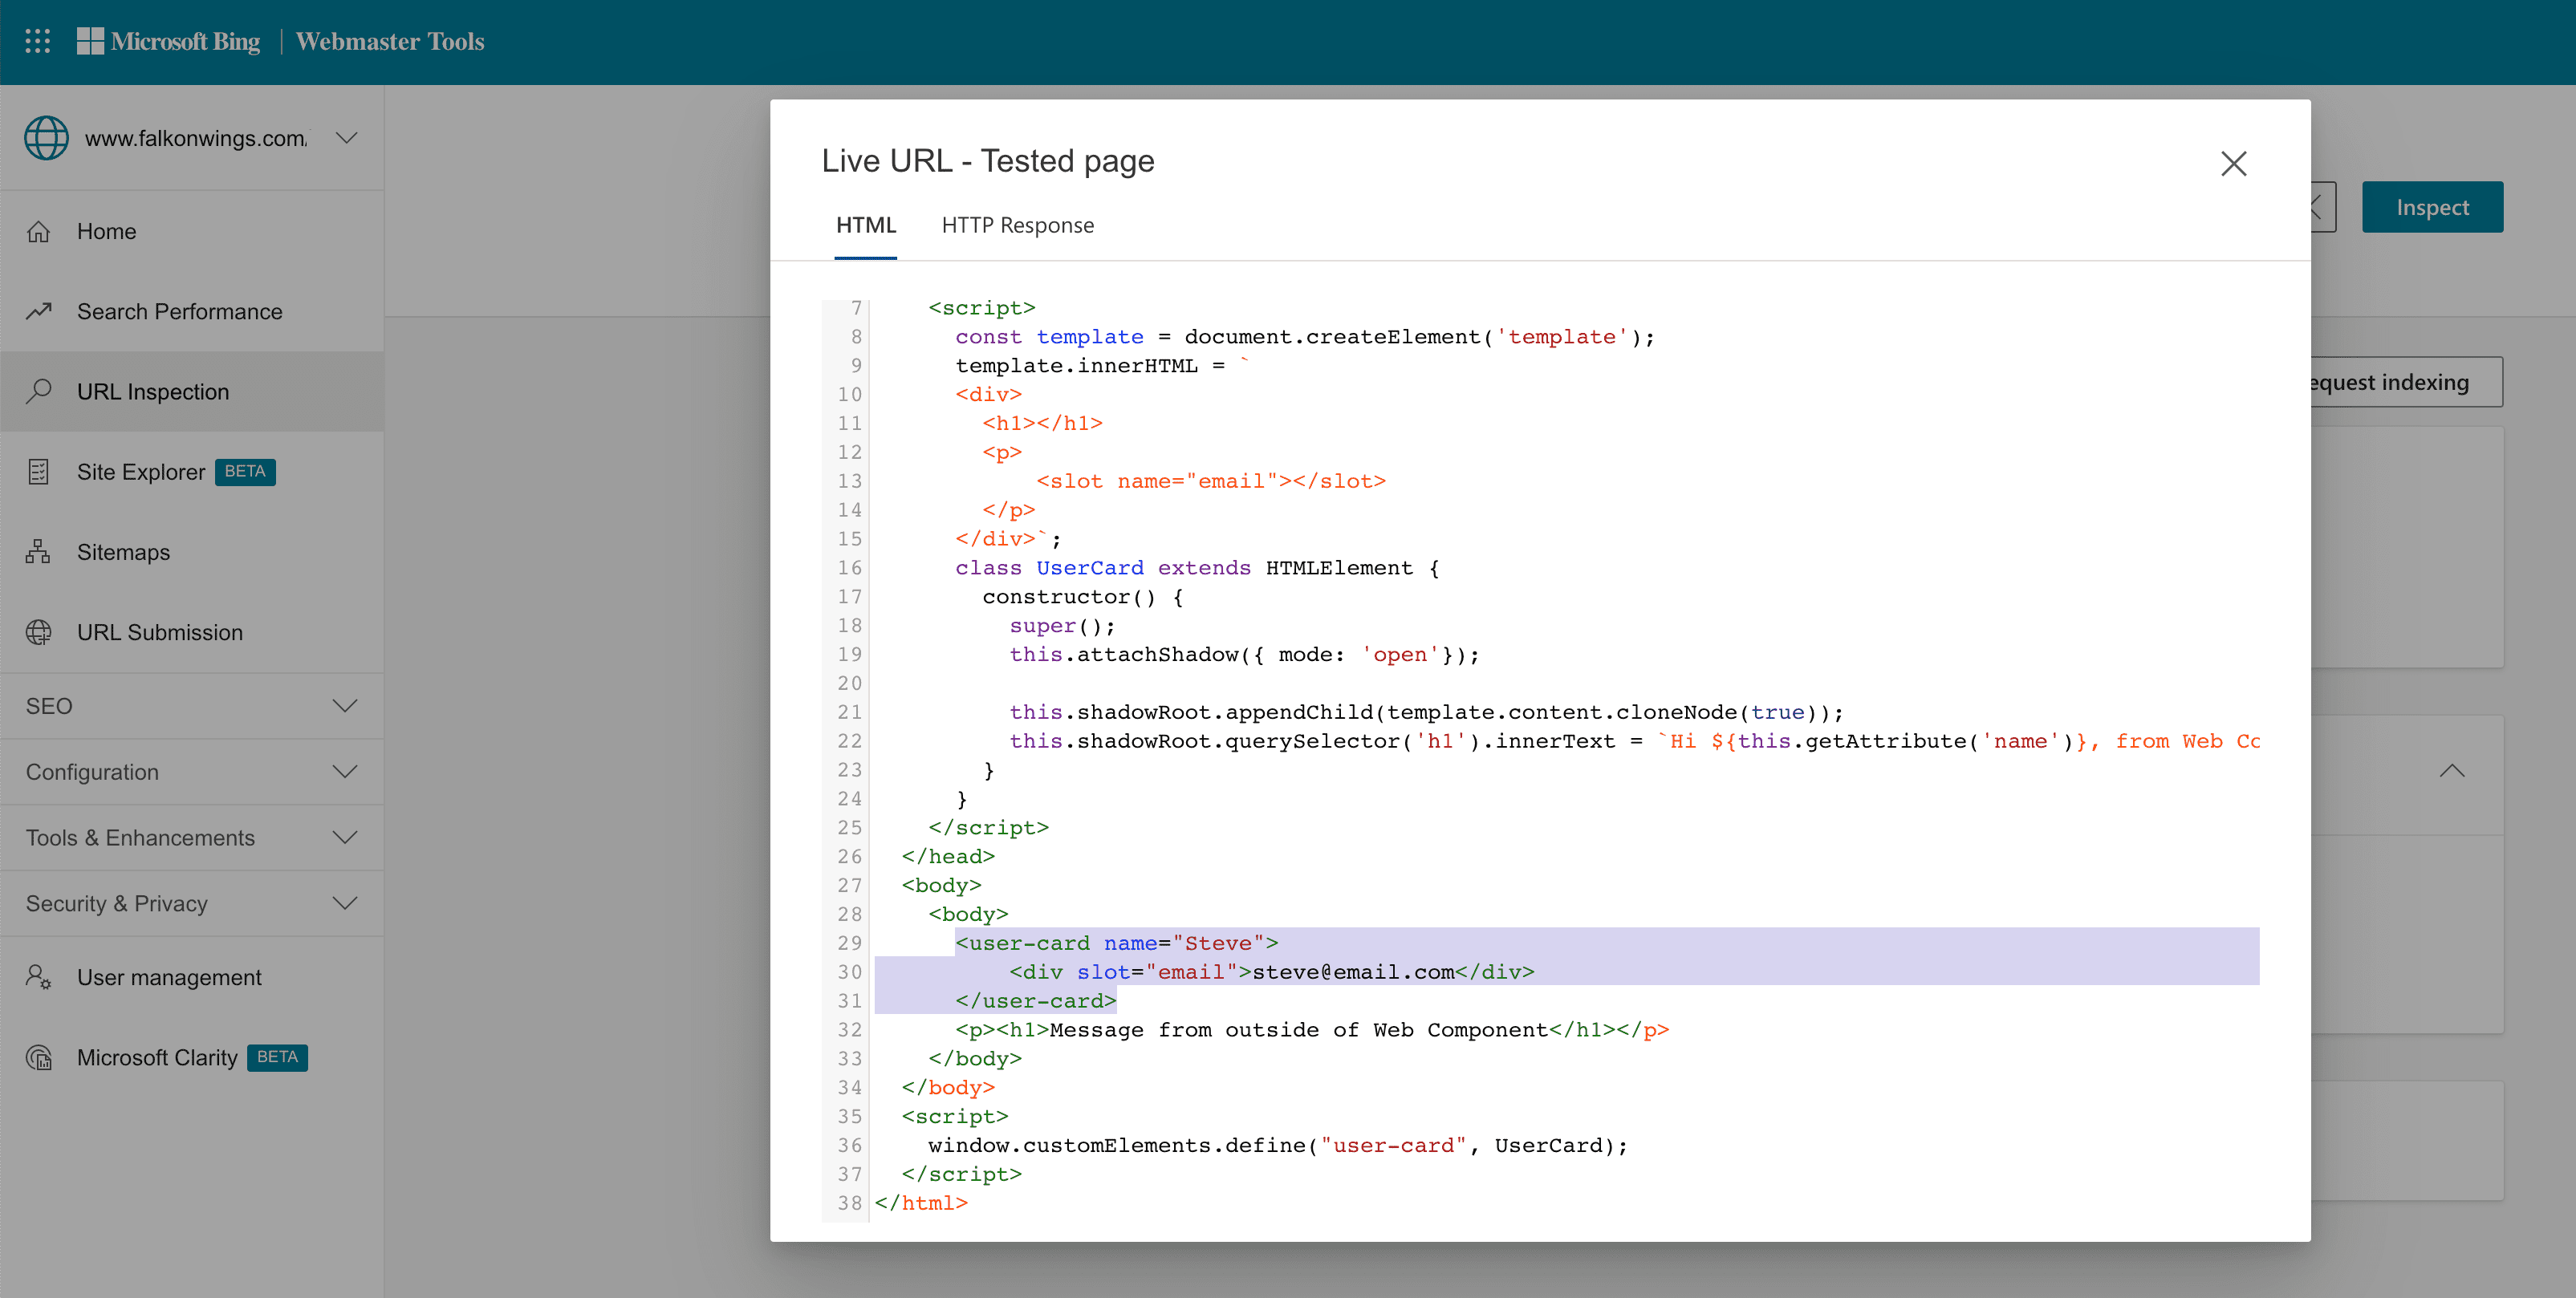Click the steve@email.com code line

[1271, 972]
